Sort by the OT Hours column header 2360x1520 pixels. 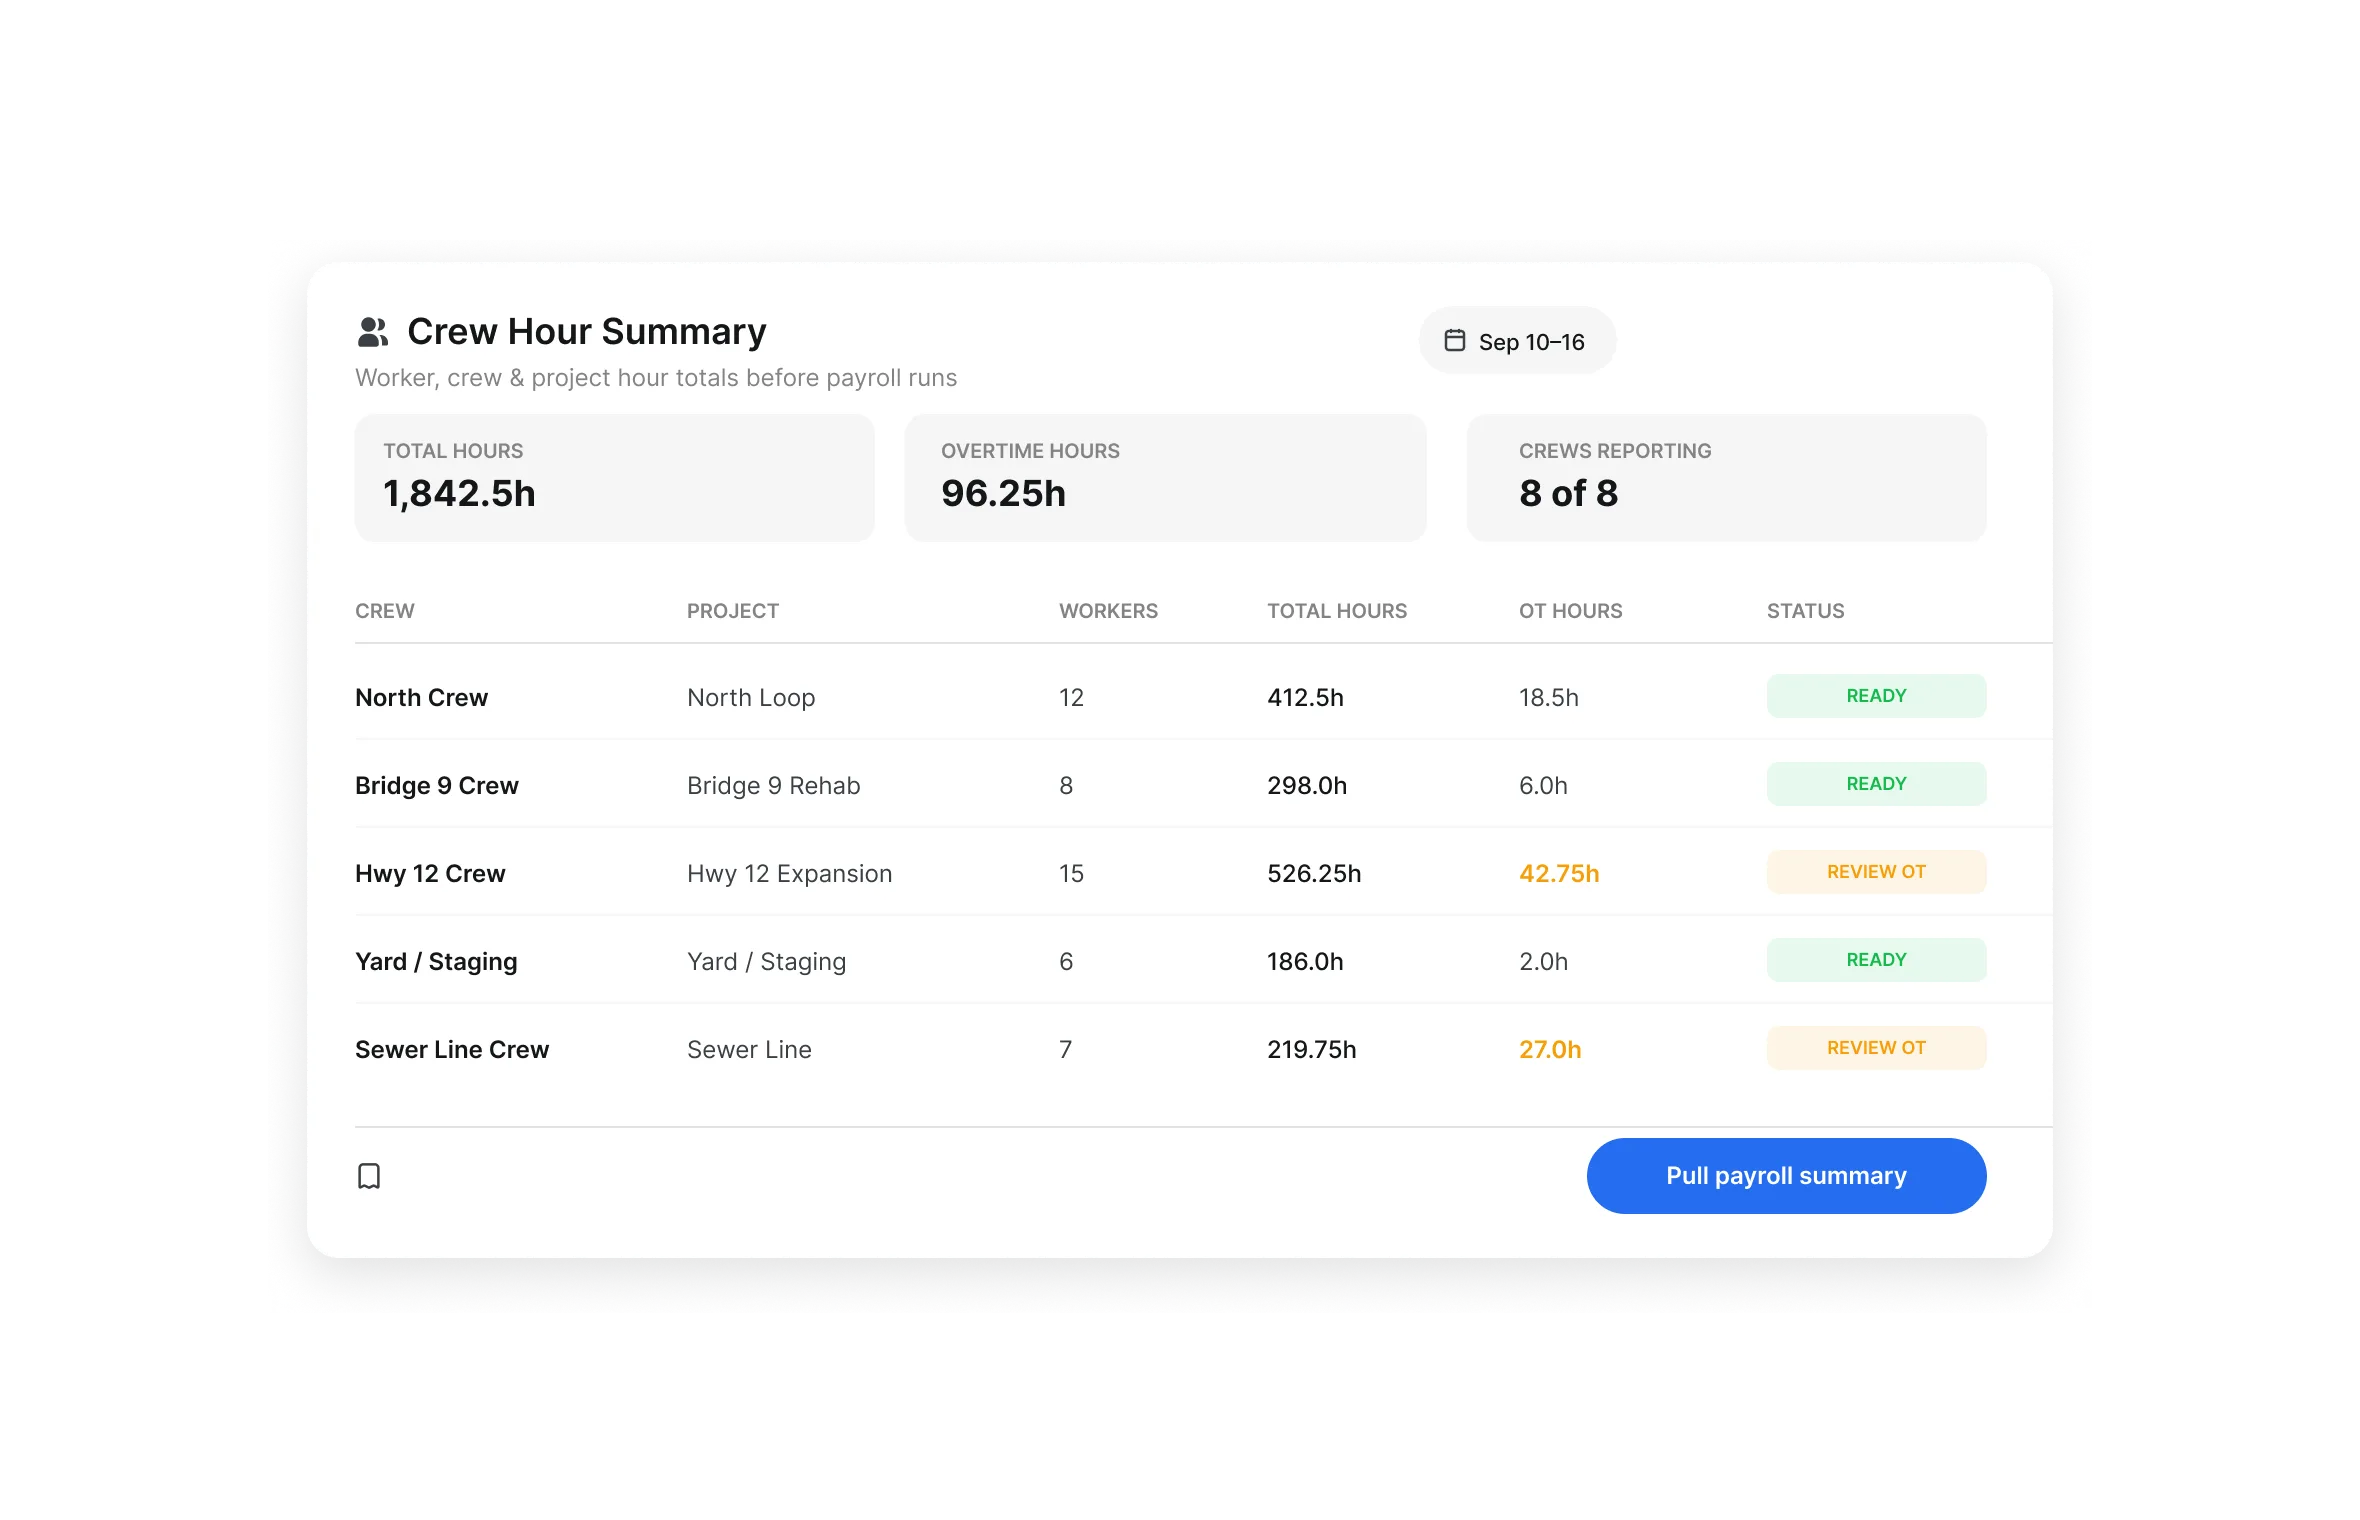[1570, 611]
